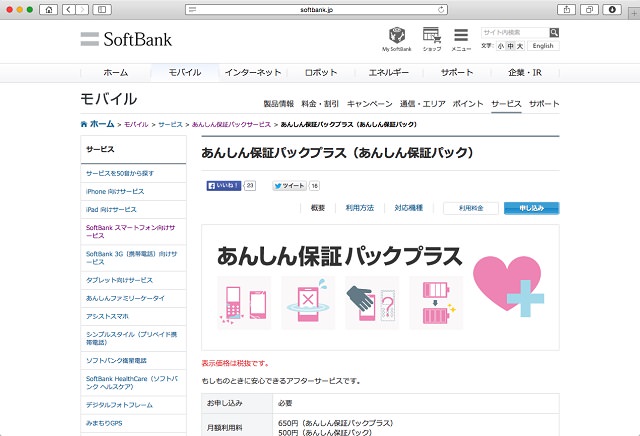640x436 pixels.
Task: Open the 企業・IR main nav tab
Action: pos(525,73)
